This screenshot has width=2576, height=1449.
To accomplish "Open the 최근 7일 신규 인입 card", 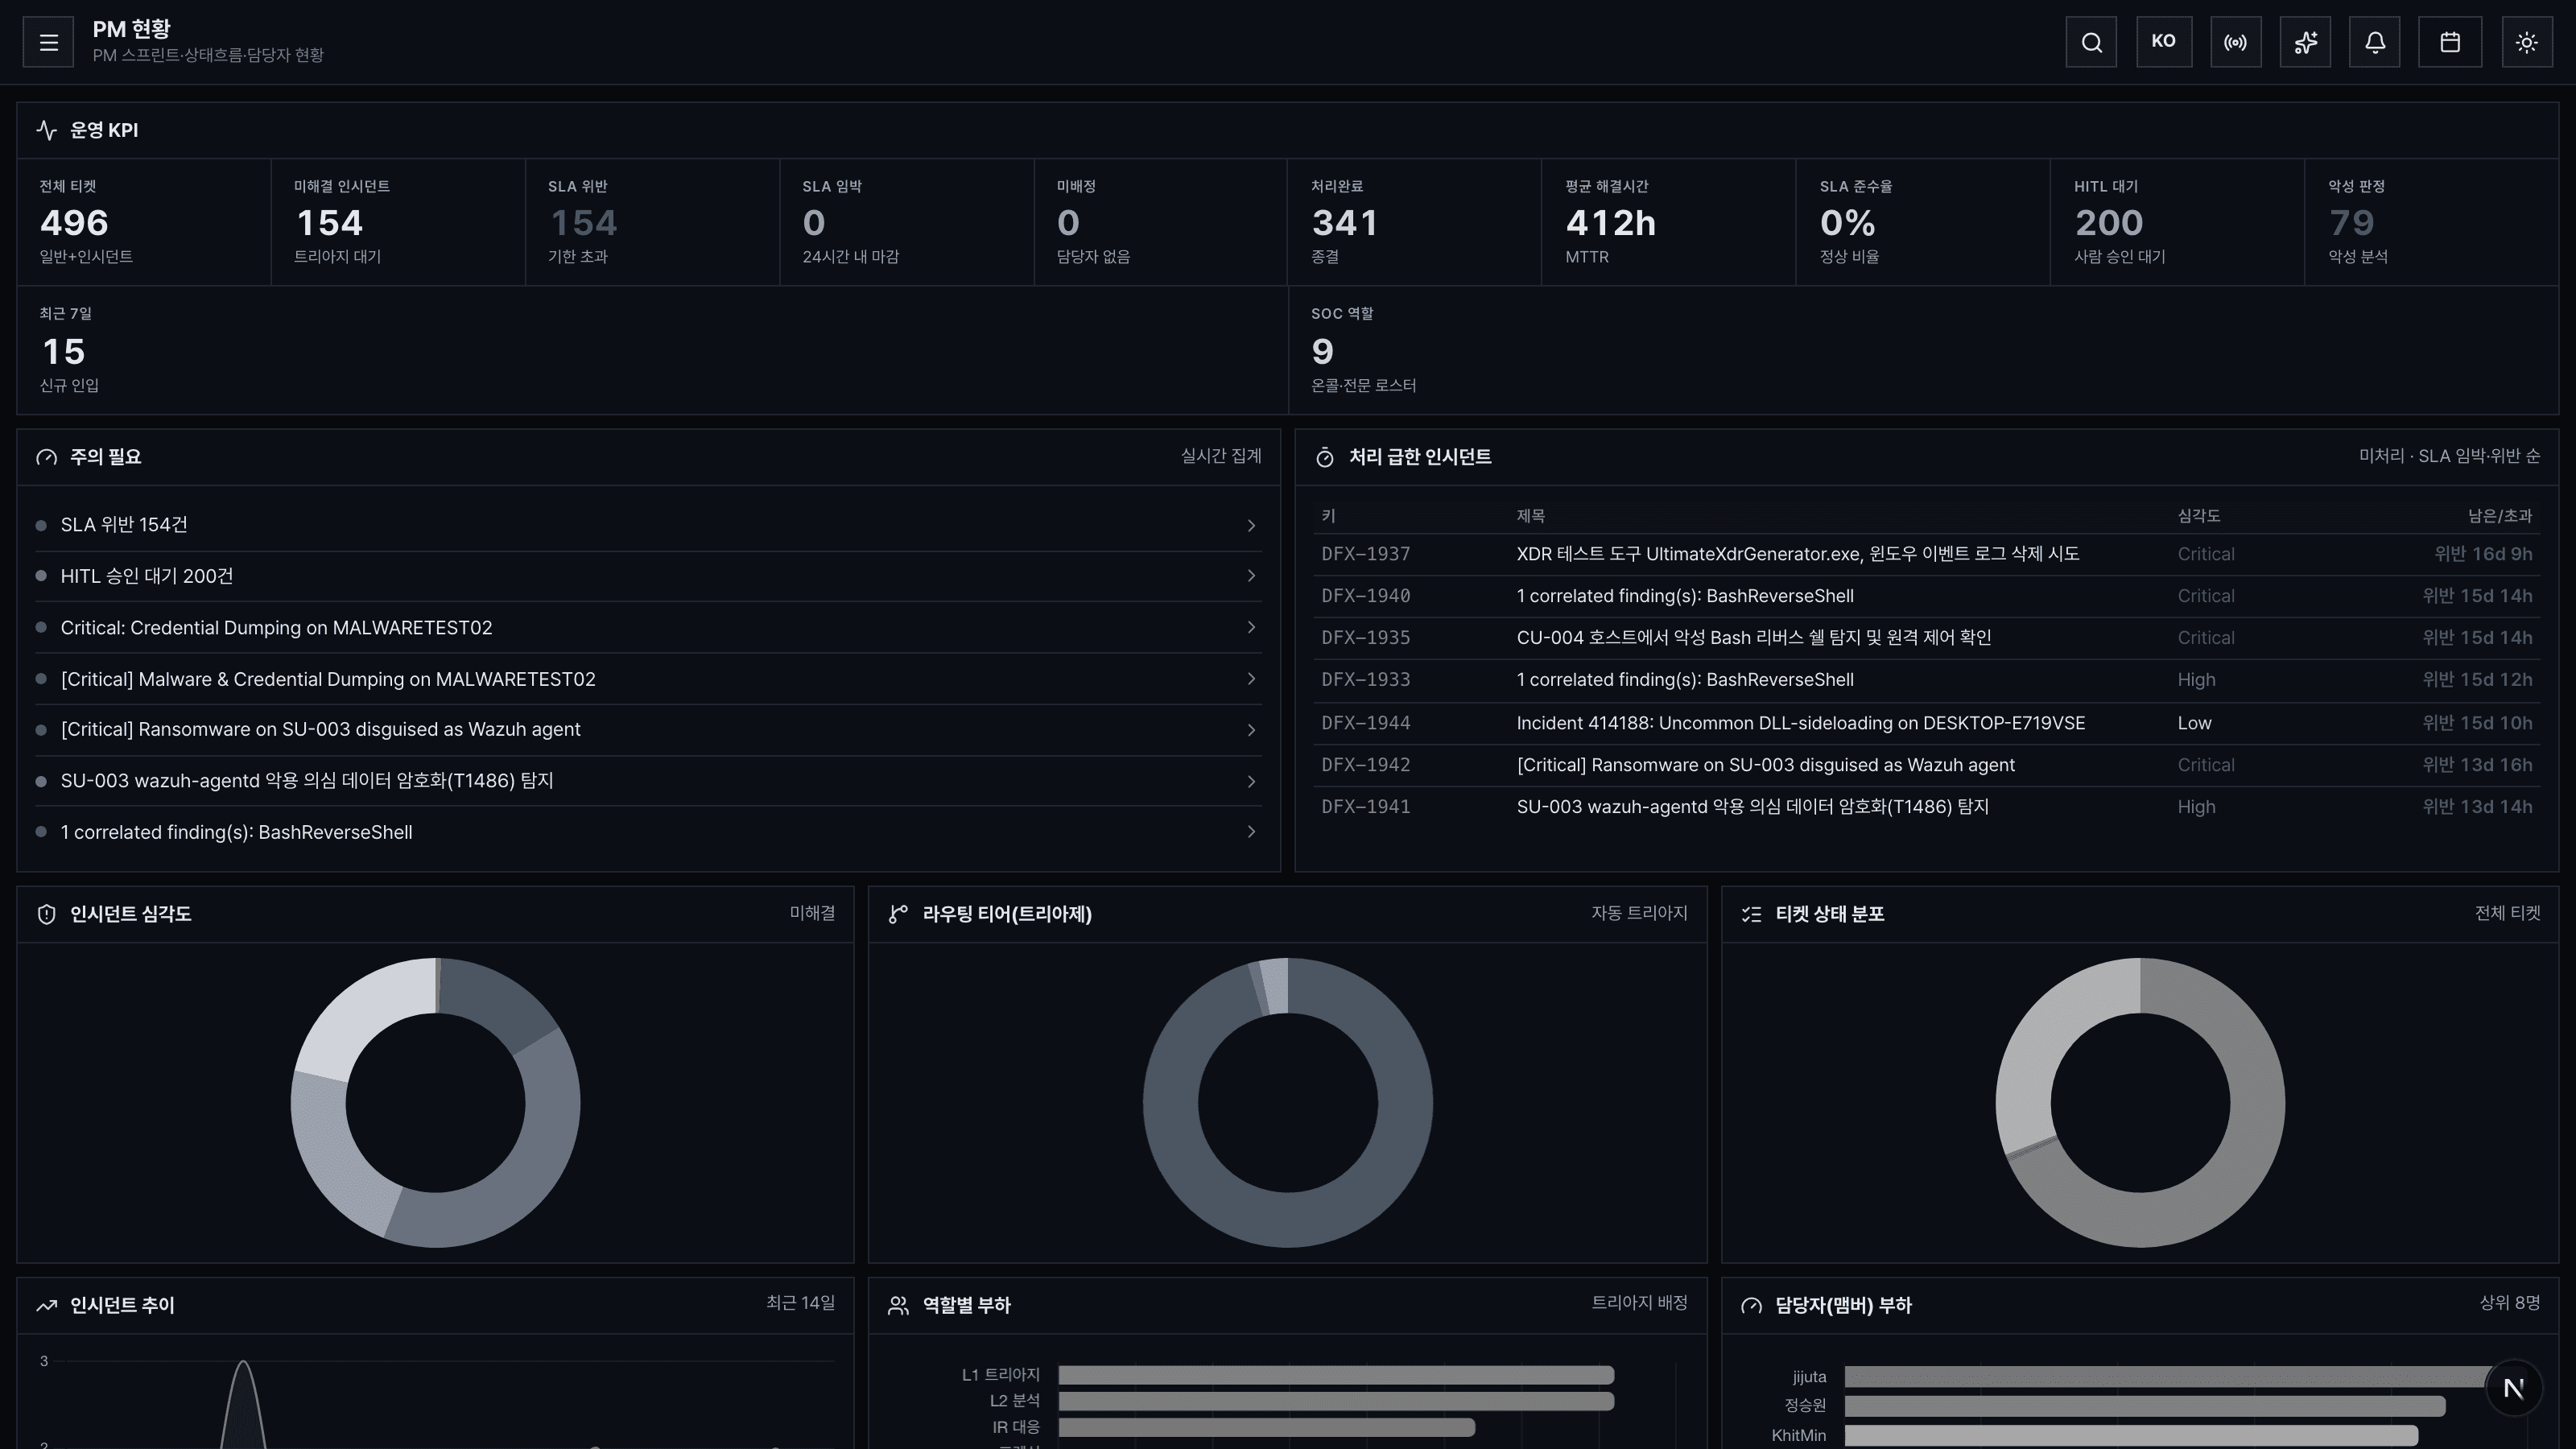I will point(652,350).
